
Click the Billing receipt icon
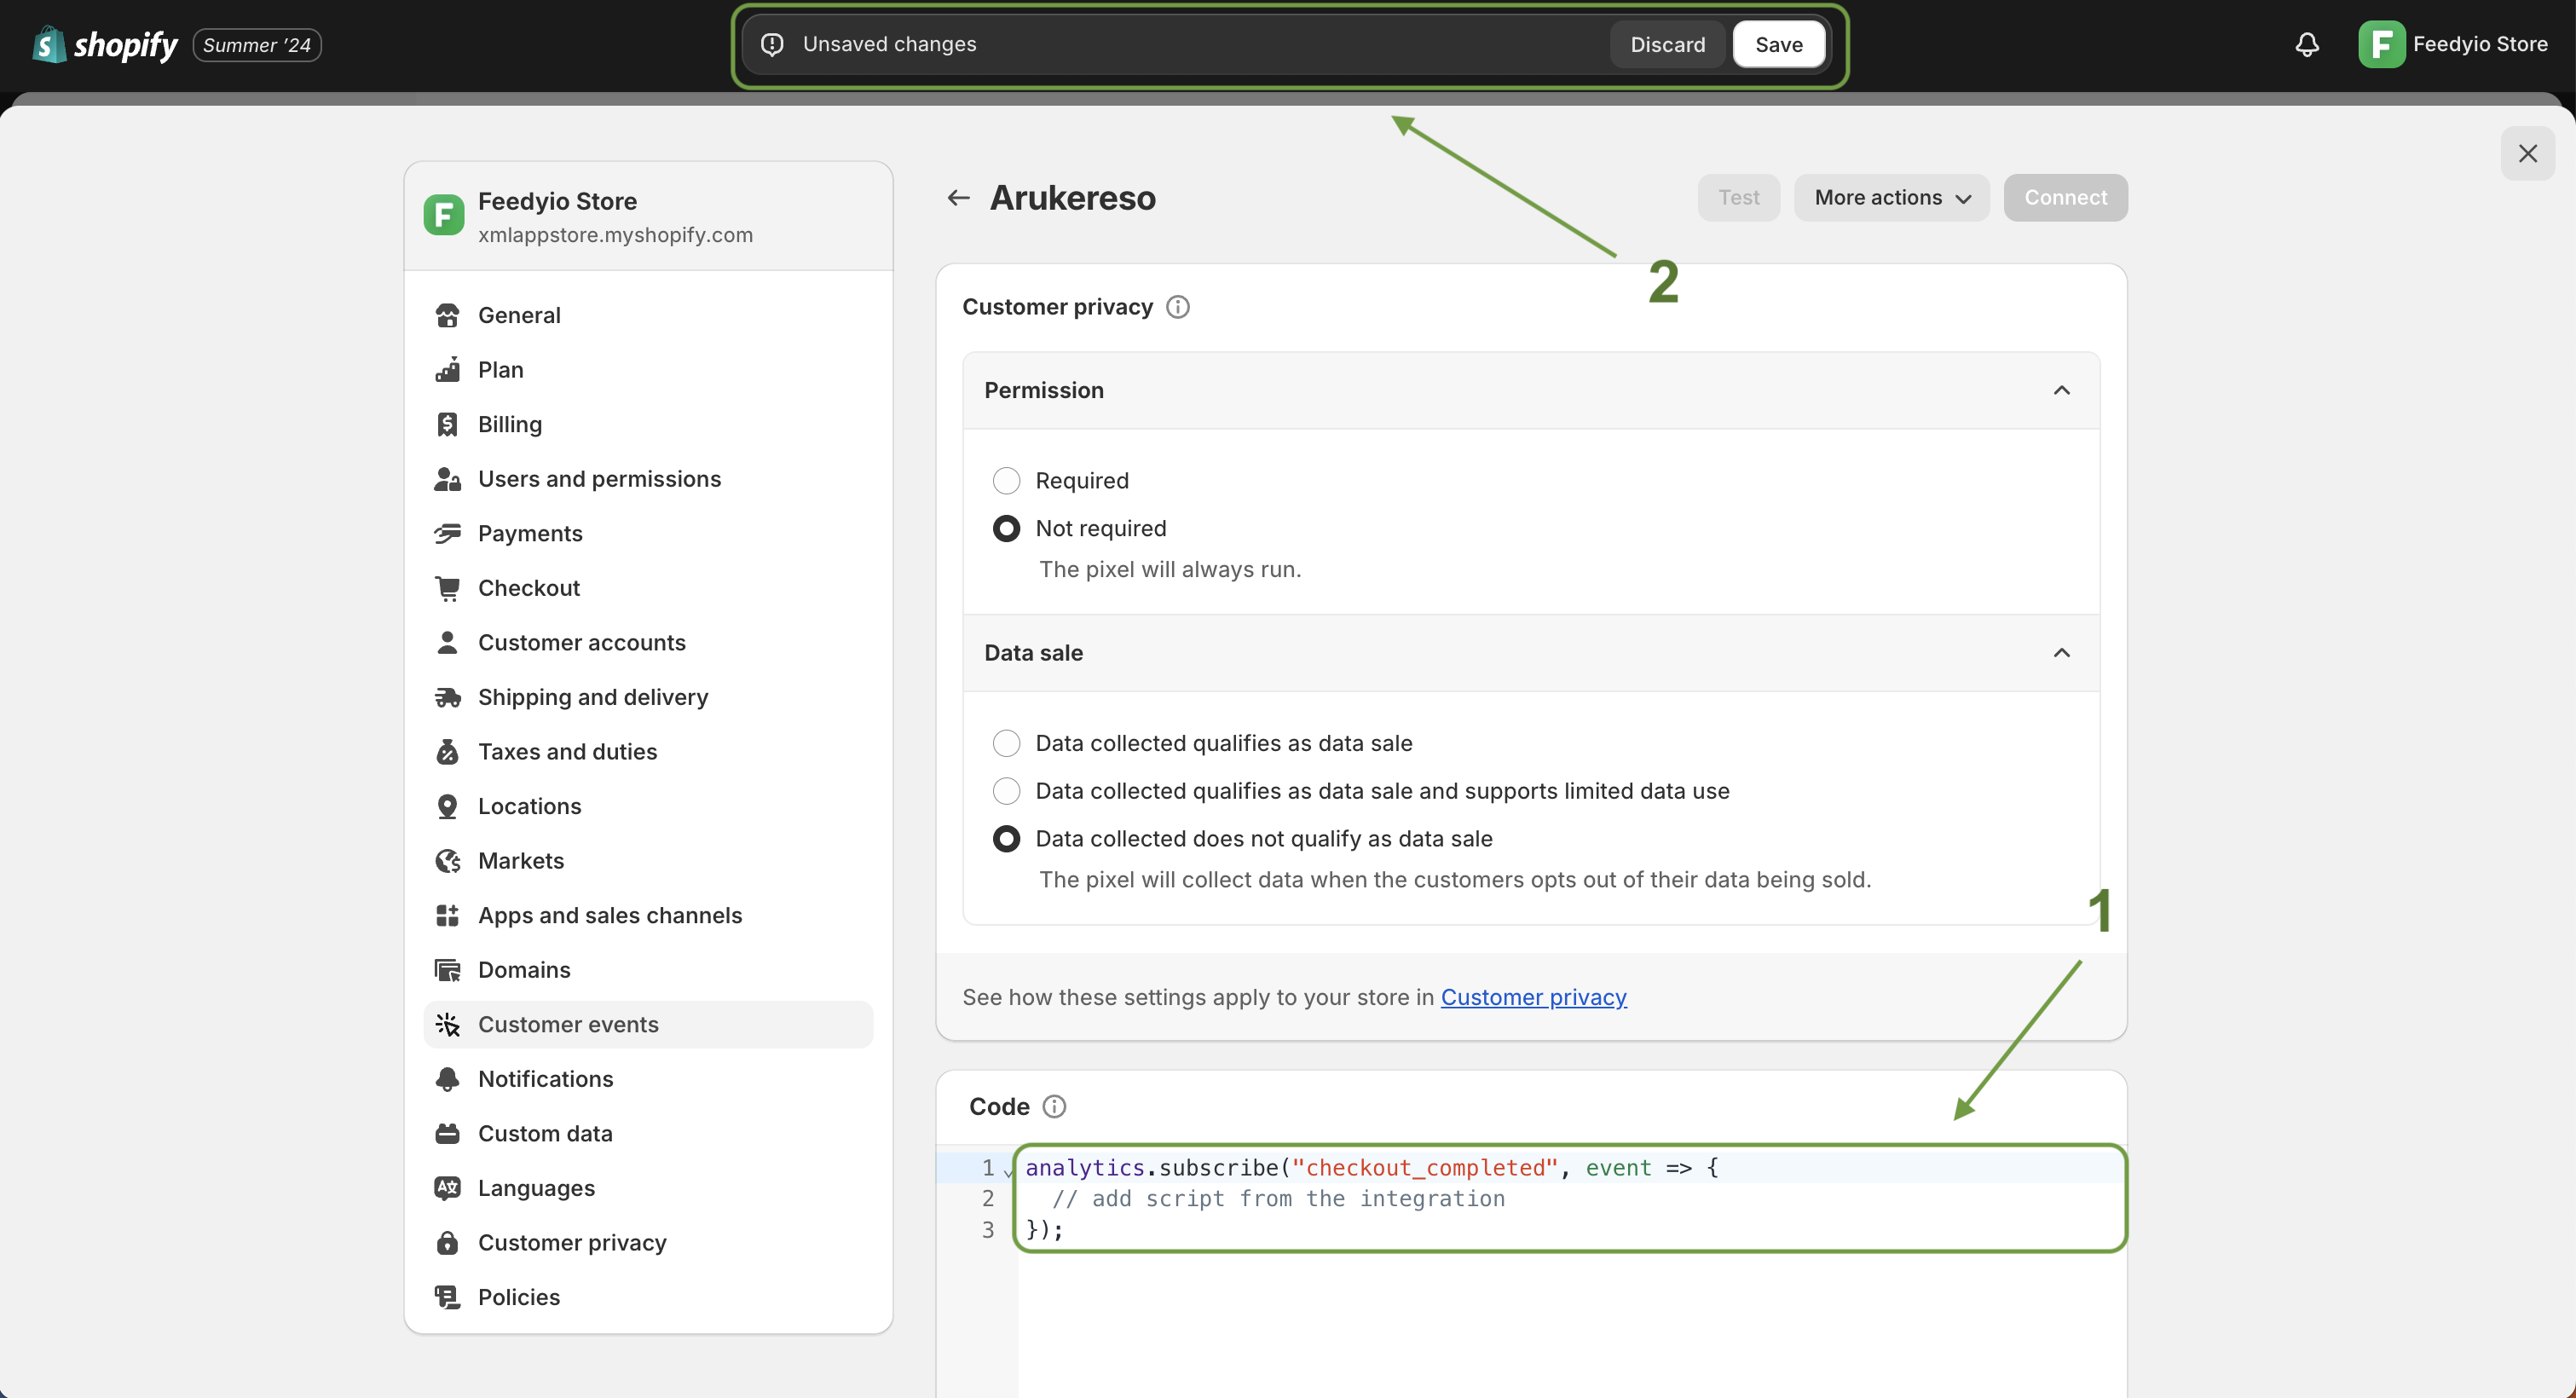tap(447, 424)
